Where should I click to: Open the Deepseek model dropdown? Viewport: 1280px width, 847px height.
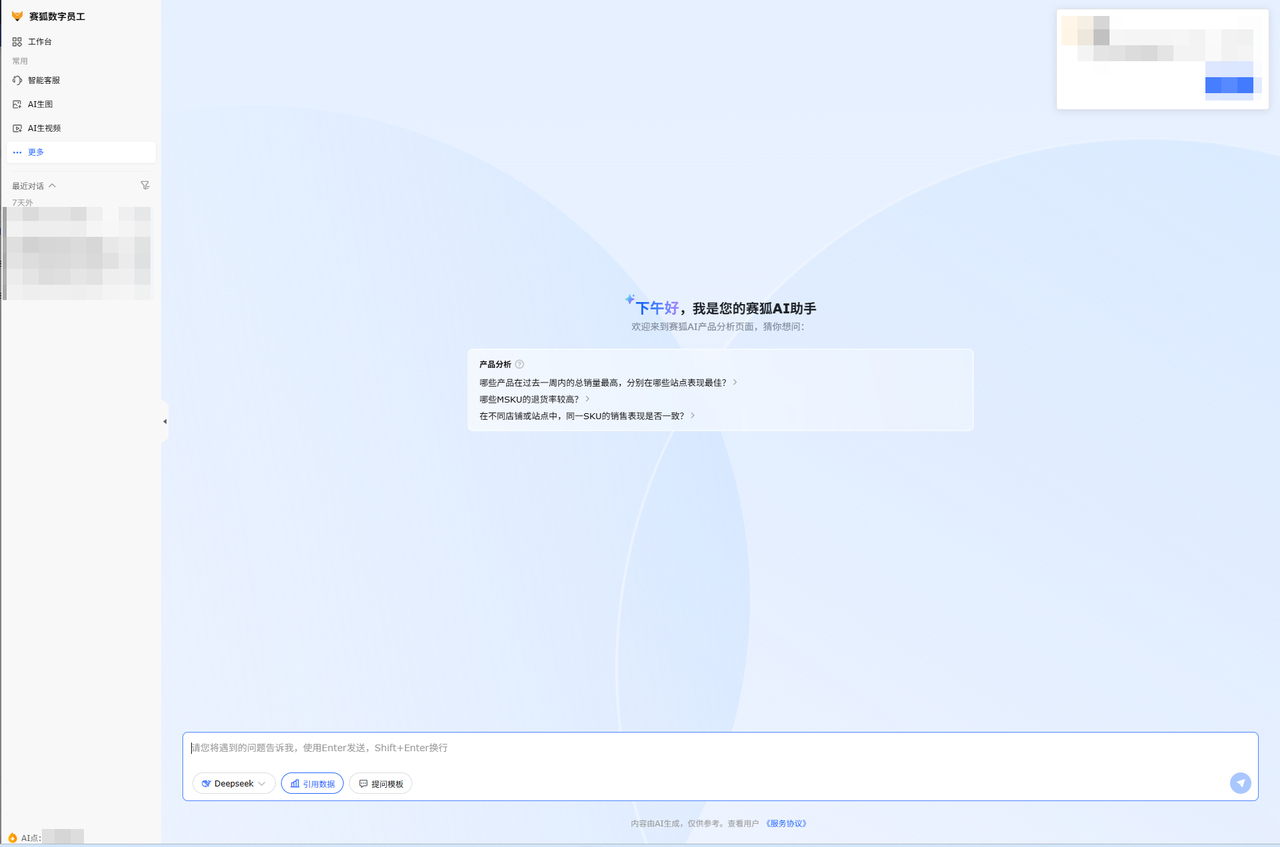234,783
